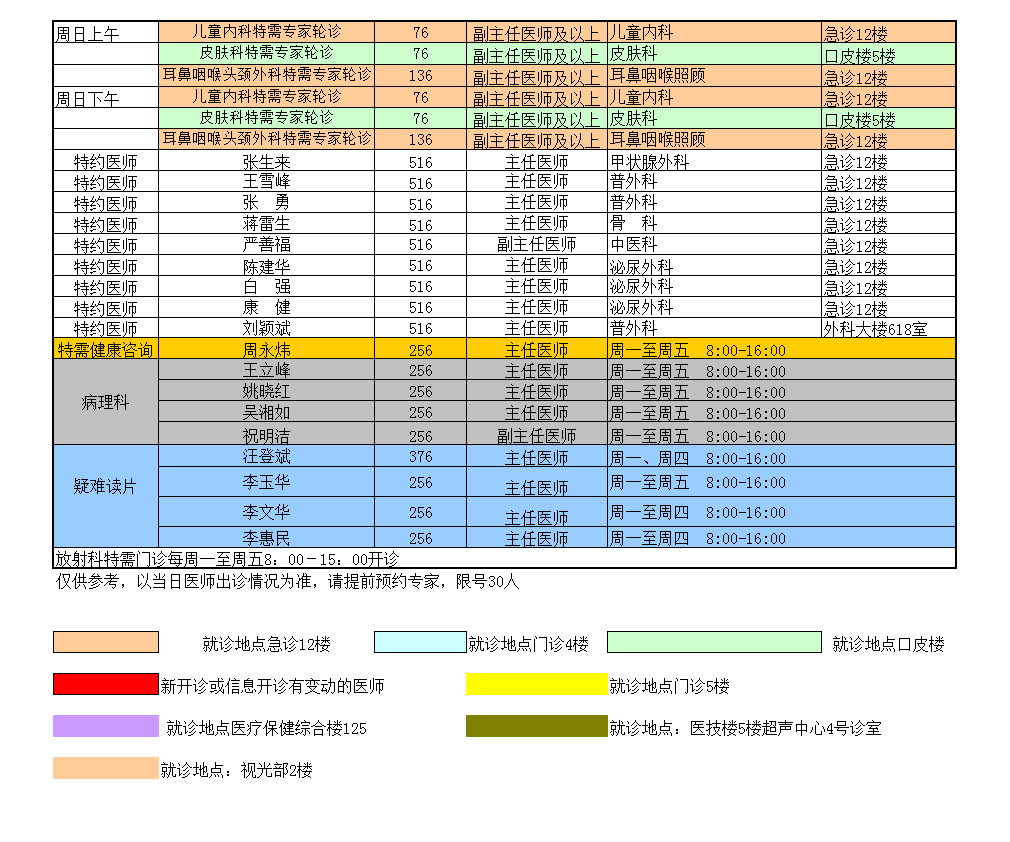Screen dimensions: 1010x842
Task: Click 副主任医师 in the 严善福 row
Action: 537,245
